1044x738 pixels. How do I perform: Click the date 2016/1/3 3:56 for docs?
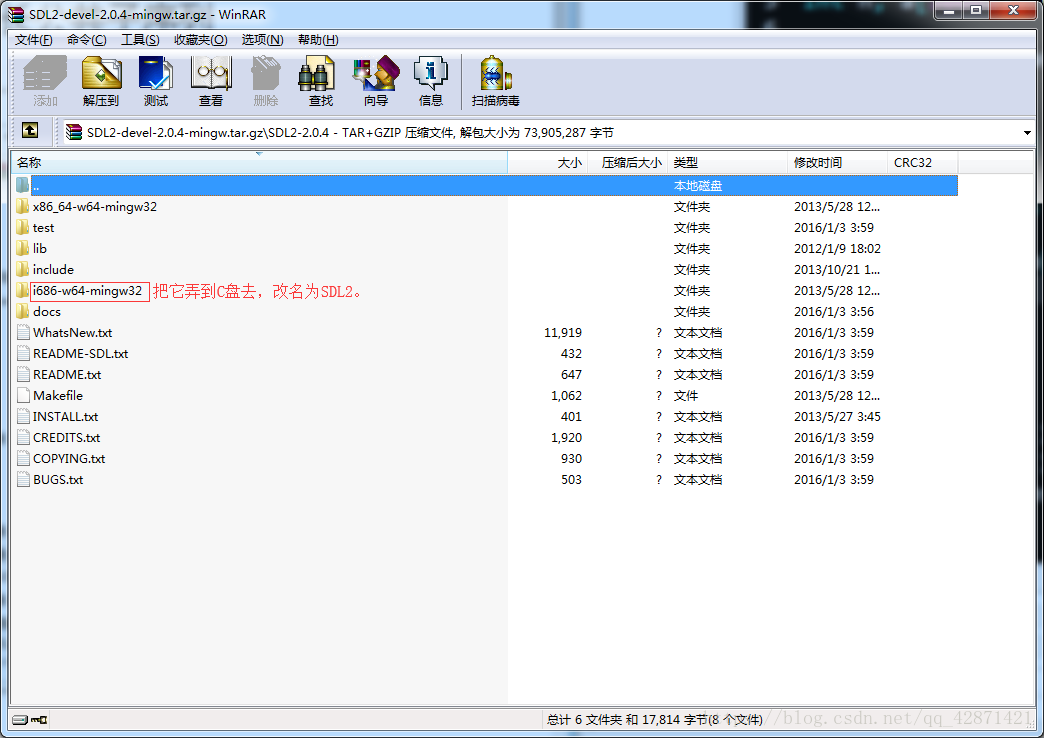pyautogui.click(x=834, y=312)
